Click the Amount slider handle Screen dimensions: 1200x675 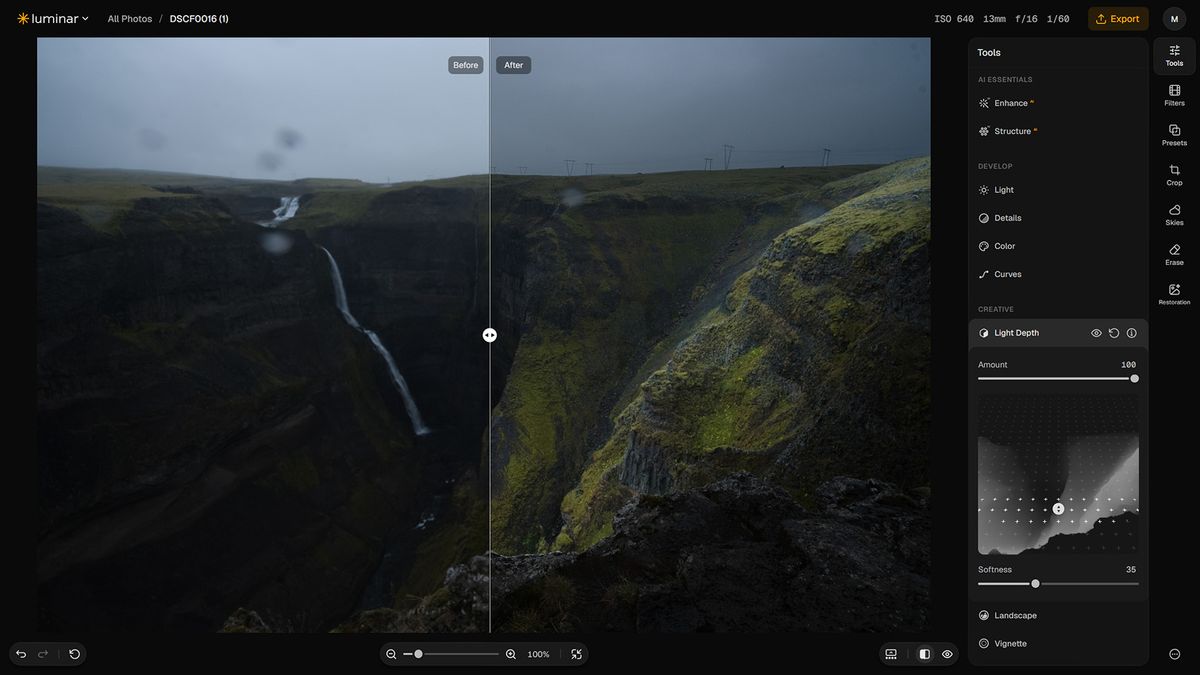point(1134,378)
